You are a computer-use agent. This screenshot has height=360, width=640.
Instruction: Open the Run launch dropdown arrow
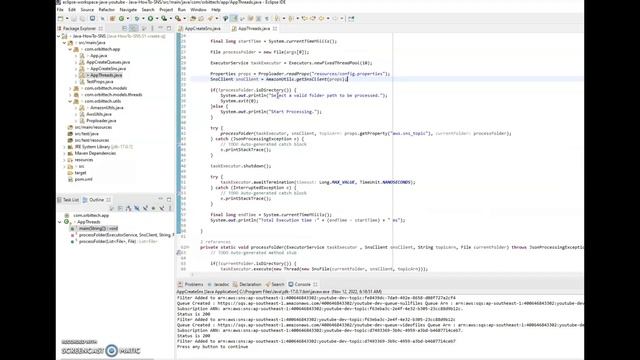tap(157, 19)
